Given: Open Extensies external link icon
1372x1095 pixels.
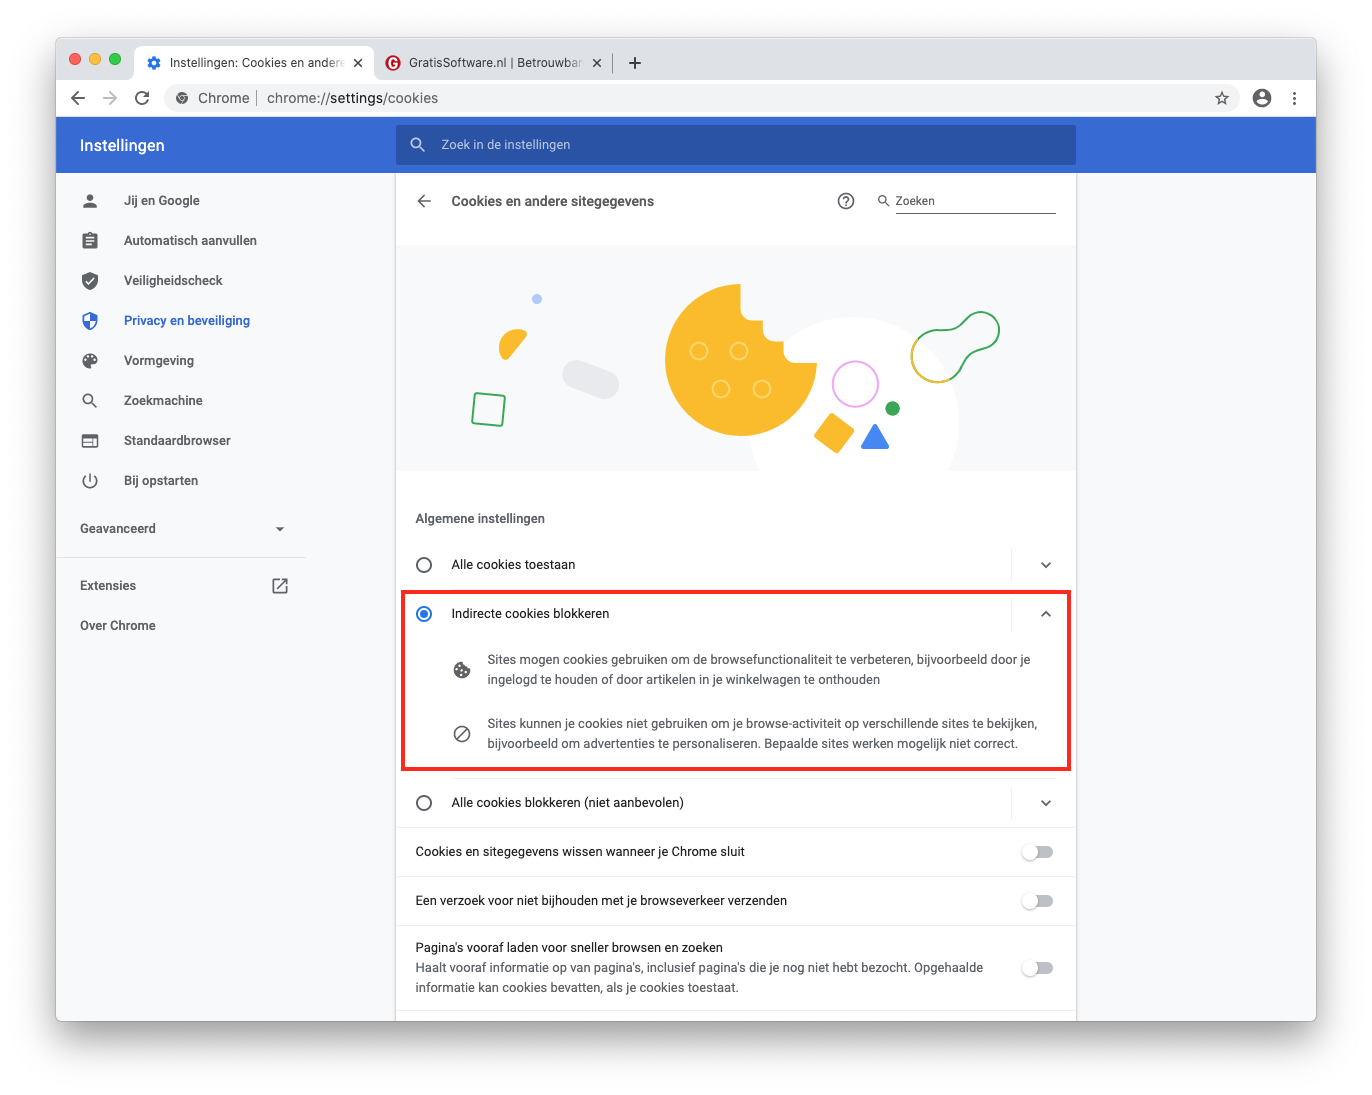Looking at the screenshot, I should (280, 586).
